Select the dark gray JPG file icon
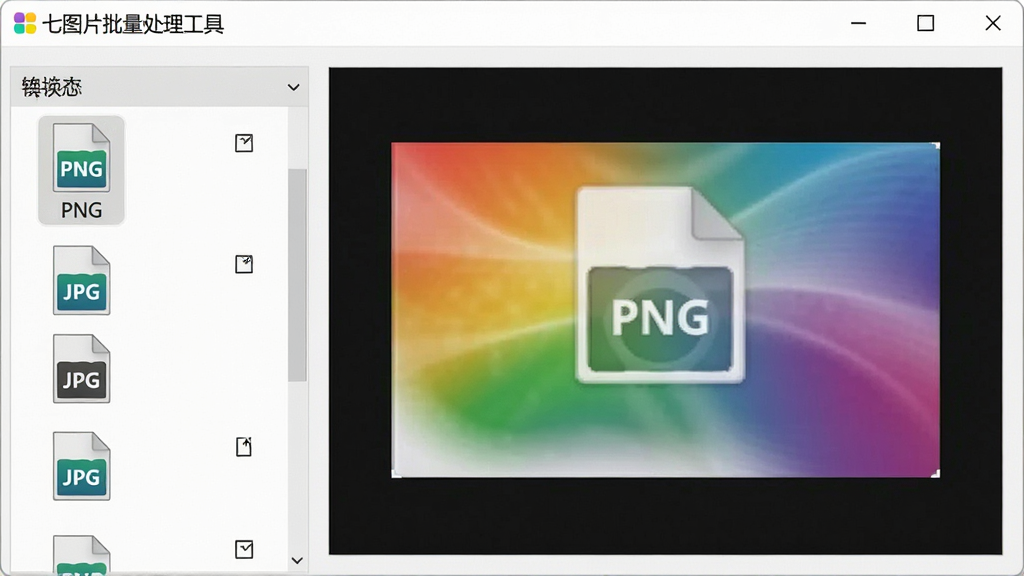Viewport: 1024px width, 576px height. (x=81, y=369)
